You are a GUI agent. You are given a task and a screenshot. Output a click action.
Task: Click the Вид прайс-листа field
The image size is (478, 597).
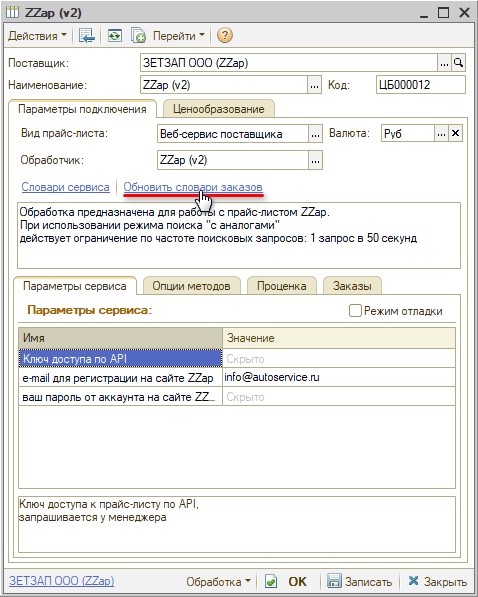232,134
